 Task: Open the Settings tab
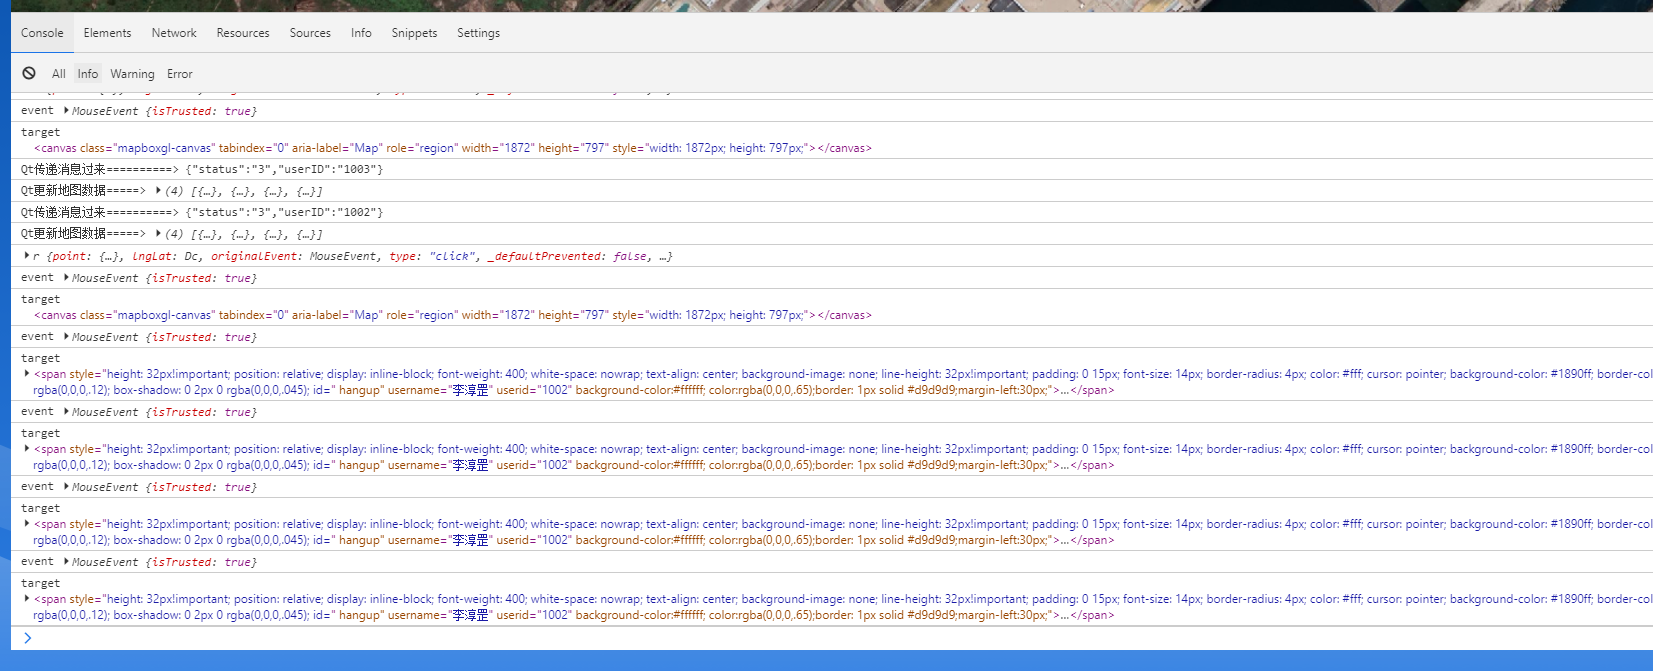click(478, 33)
